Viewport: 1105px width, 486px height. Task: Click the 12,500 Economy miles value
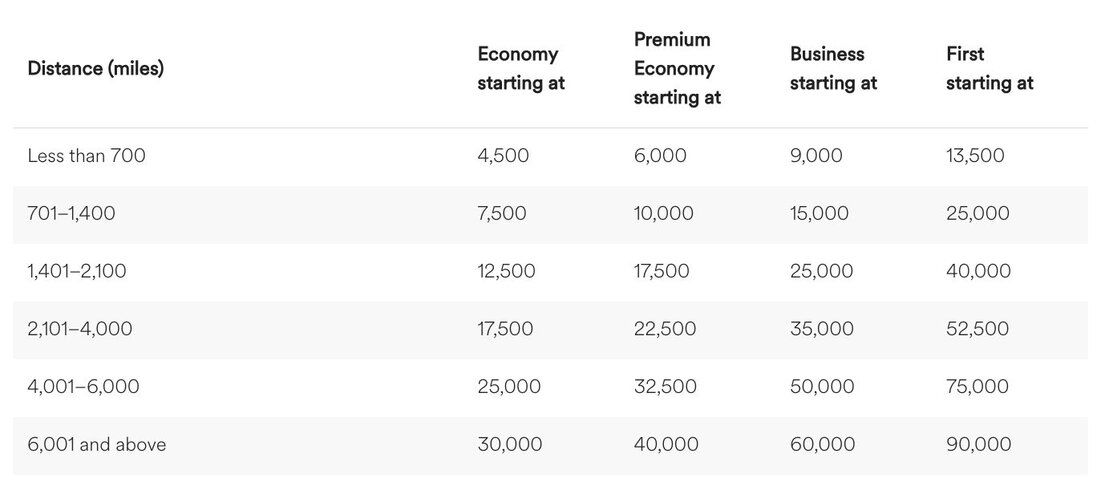click(x=506, y=271)
